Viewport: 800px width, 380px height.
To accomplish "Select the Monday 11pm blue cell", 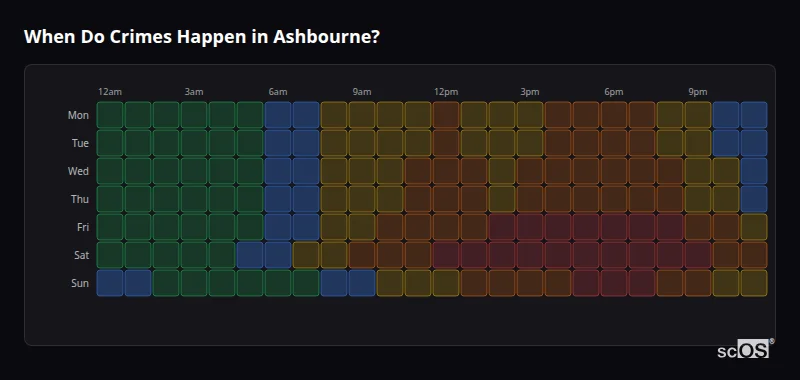I will [754, 115].
